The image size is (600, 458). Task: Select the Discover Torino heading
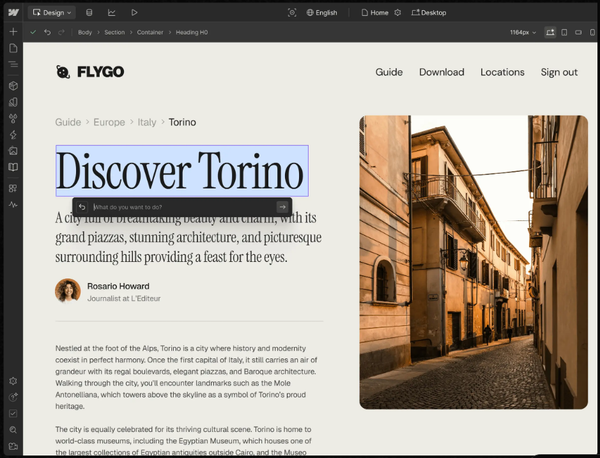tap(182, 171)
